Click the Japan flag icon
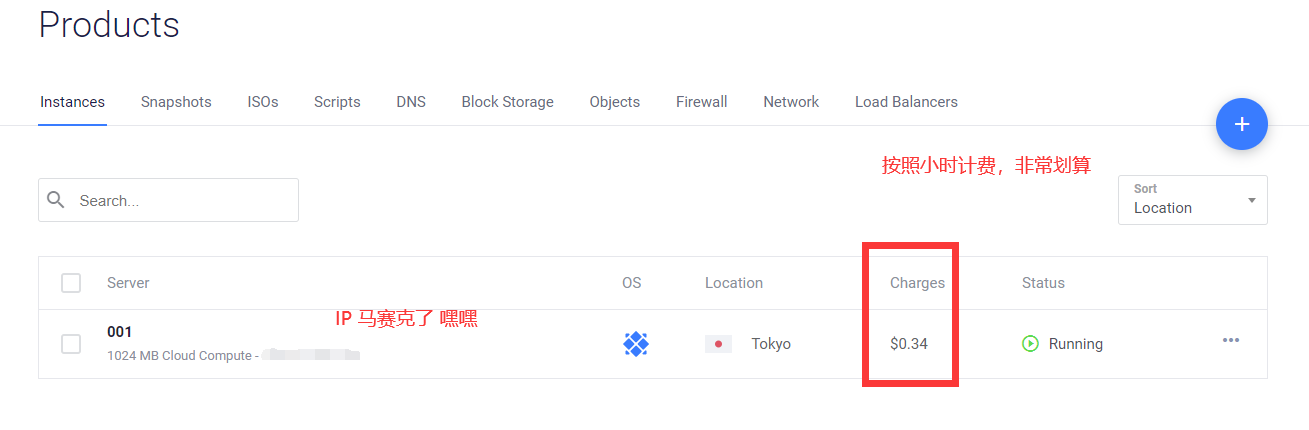The image size is (1309, 430). [718, 344]
